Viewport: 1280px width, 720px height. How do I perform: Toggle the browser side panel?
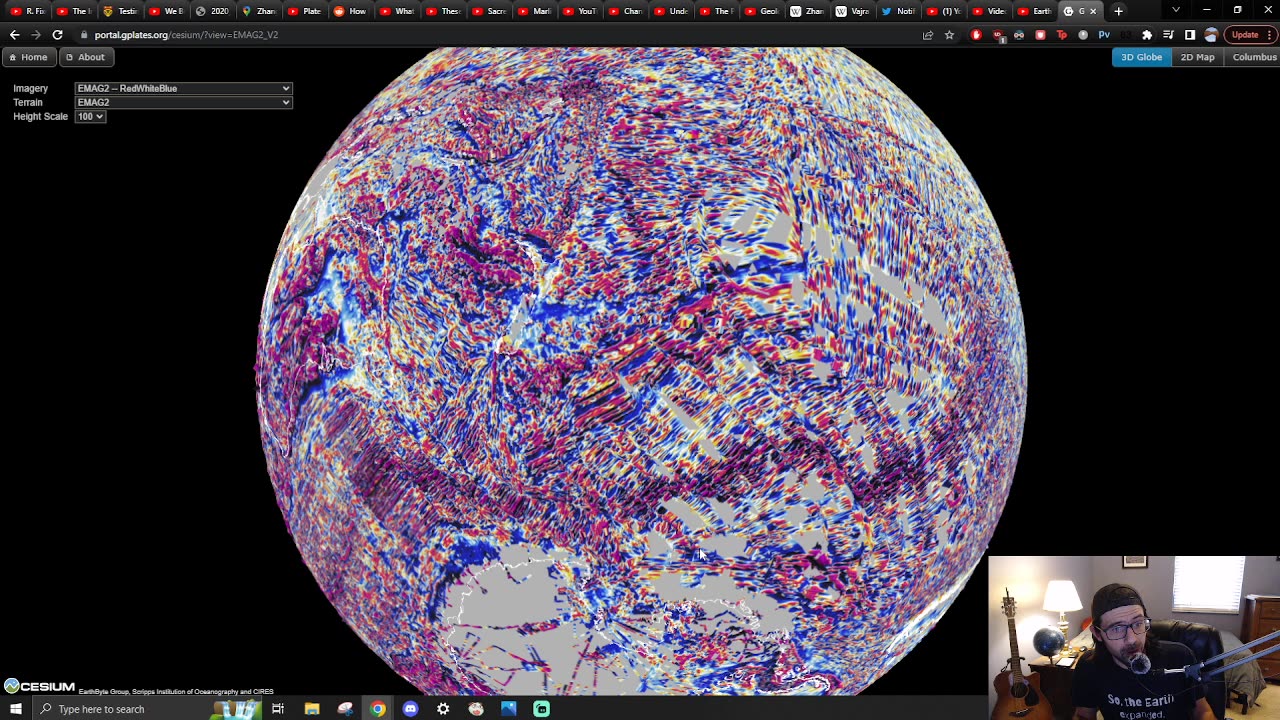point(1189,35)
